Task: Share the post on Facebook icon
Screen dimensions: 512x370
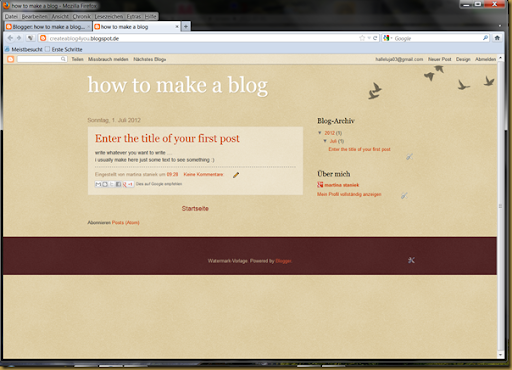Action: coord(118,184)
